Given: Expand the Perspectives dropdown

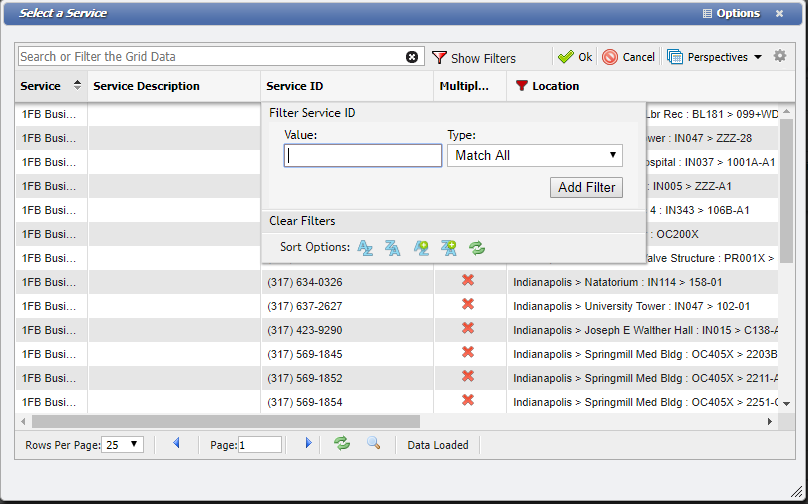Looking at the screenshot, I should click(715, 57).
